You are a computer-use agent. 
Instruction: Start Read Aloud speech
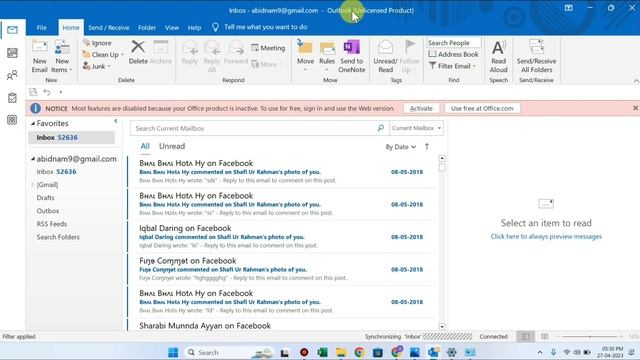tap(498, 56)
